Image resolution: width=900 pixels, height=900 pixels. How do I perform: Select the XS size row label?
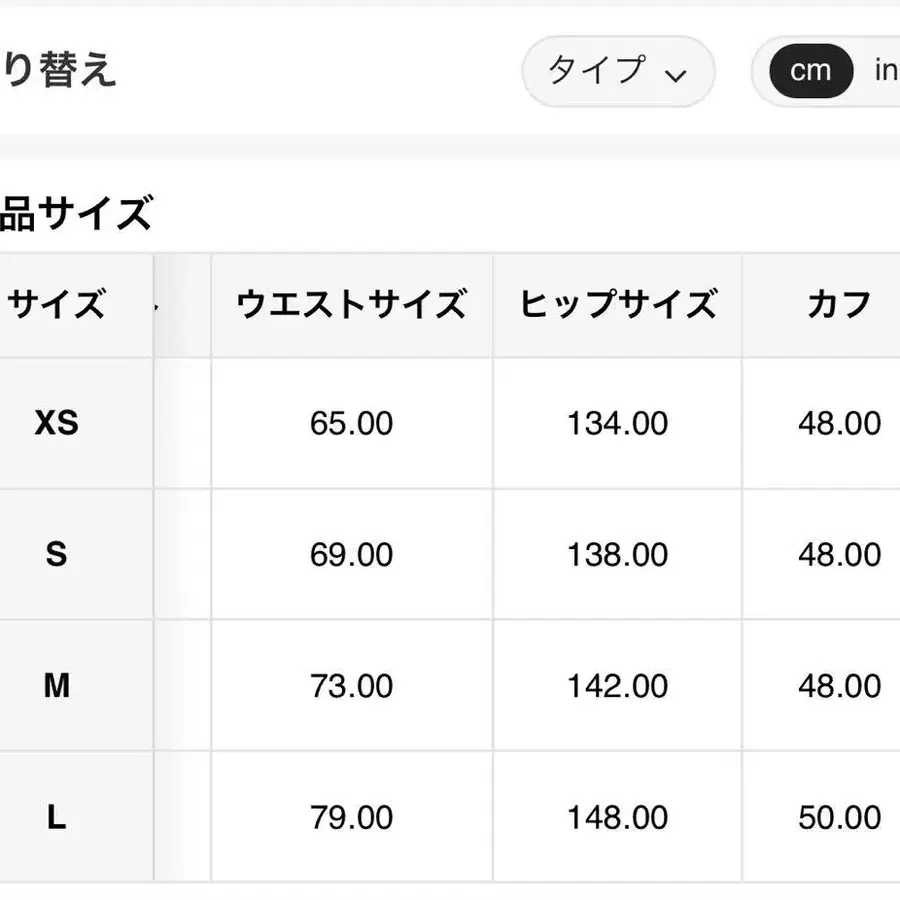click(x=57, y=423)
